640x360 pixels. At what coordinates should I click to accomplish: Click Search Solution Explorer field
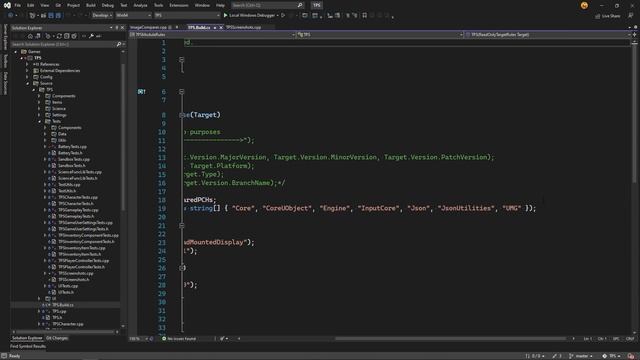click(x=65, y=44)
